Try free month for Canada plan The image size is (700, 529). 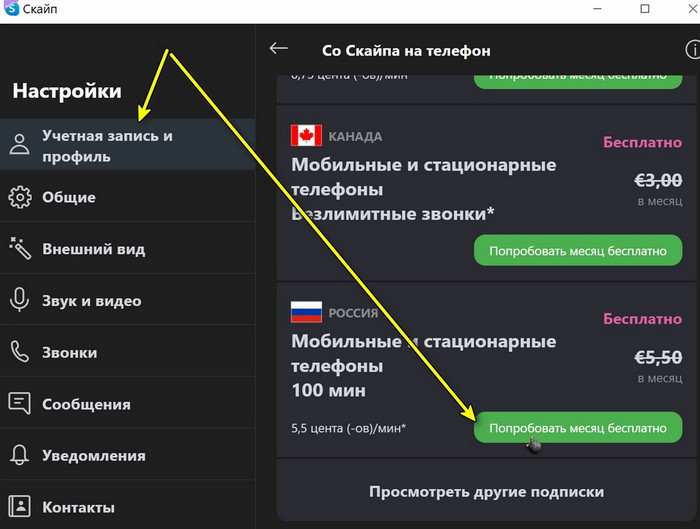(578, 250)
